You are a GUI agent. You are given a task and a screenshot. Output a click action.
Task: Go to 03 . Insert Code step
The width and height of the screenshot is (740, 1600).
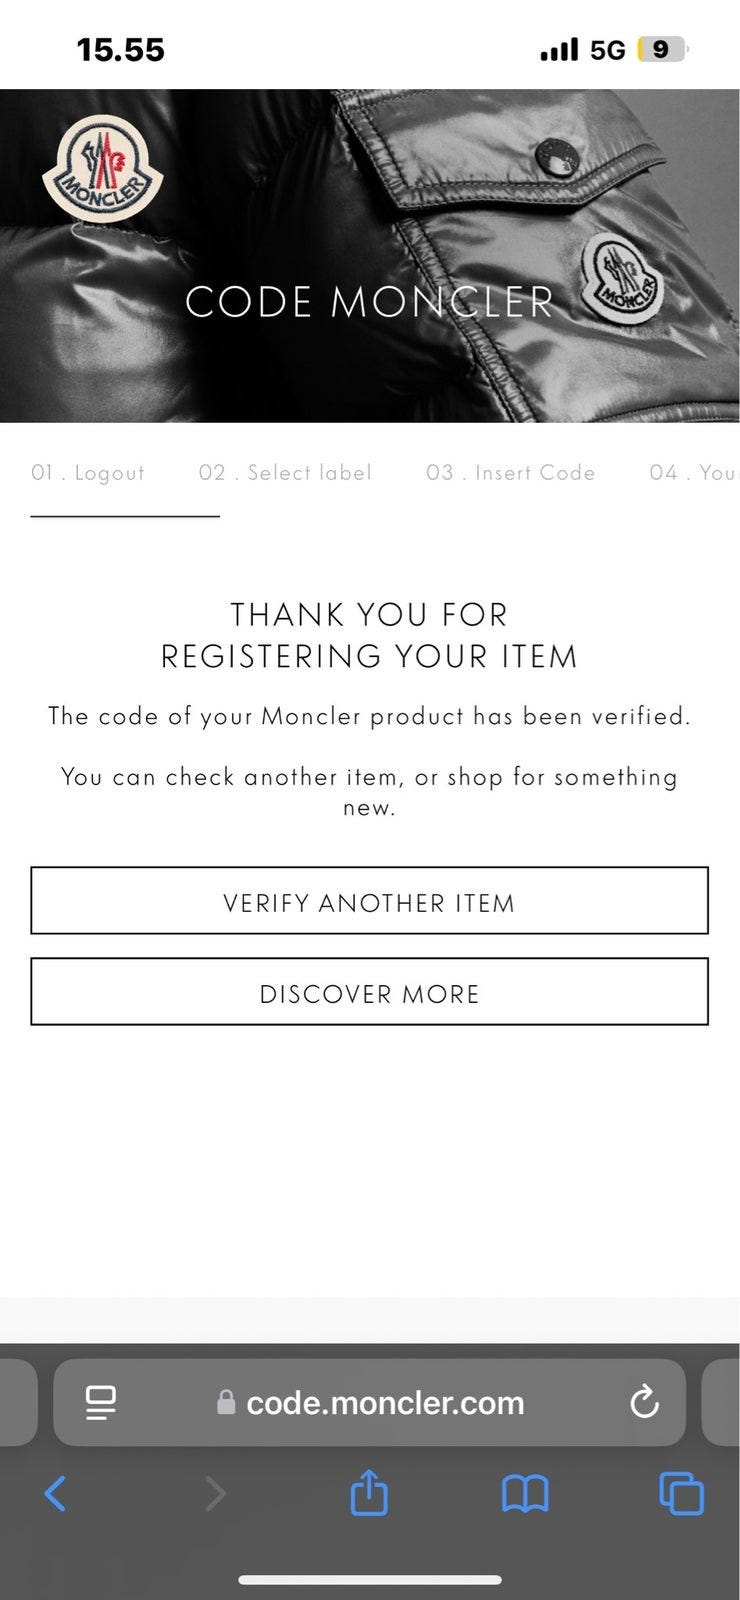click(511, 473)
